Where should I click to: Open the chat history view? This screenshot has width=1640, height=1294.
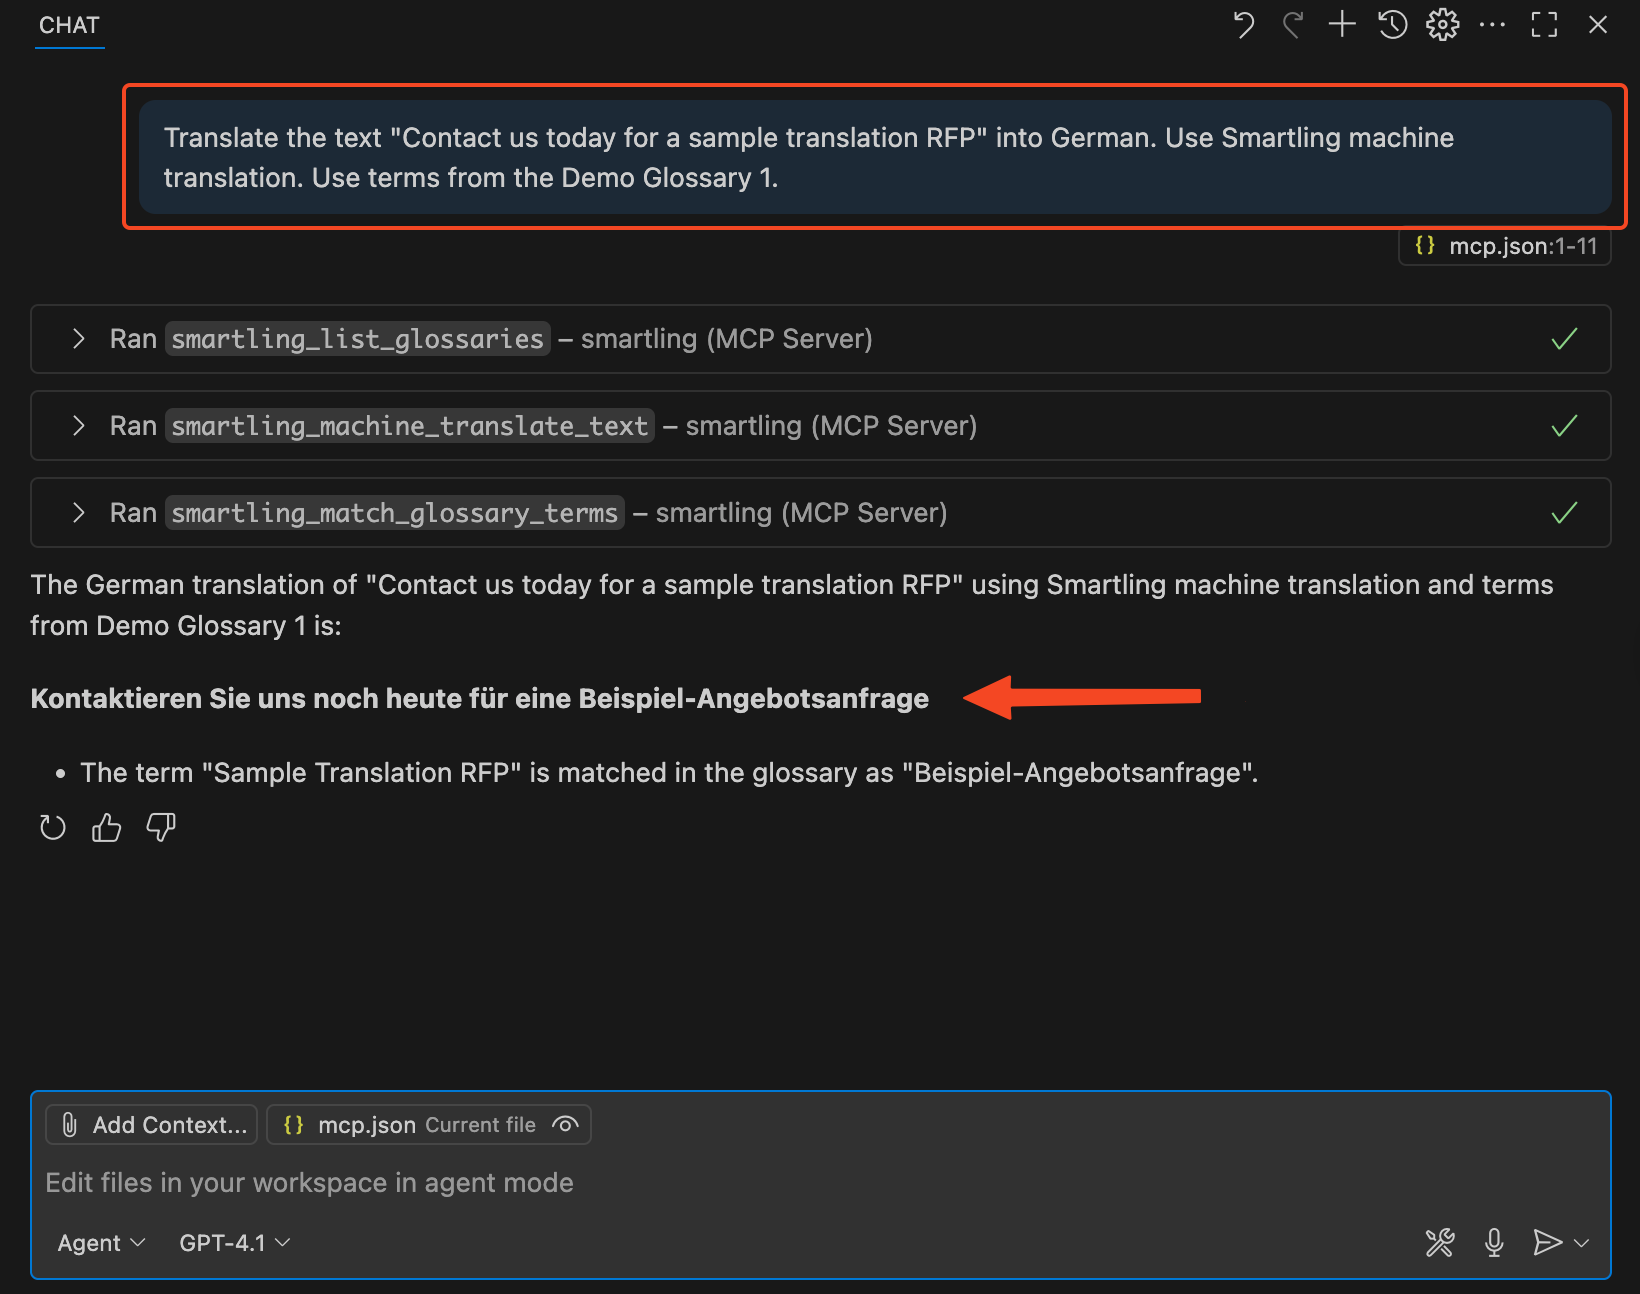tap(1392, 24)
